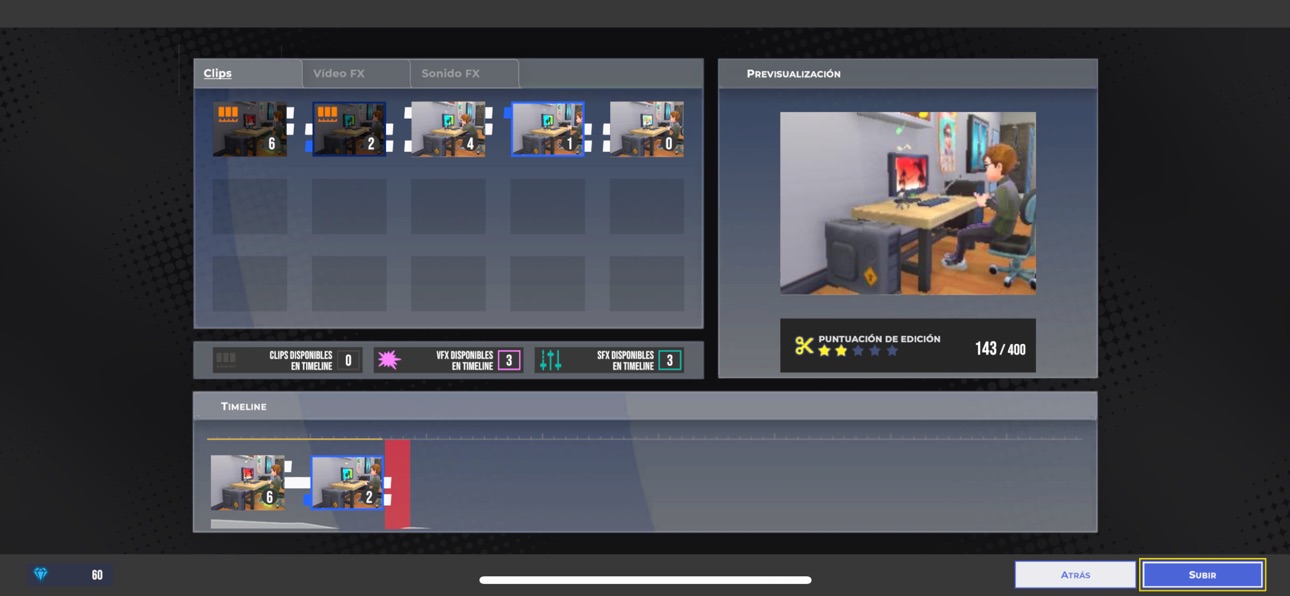The height and width of the screenshot is (596, 1290).
Task: Click the scissors edit score icon
Action: (804, 346)
